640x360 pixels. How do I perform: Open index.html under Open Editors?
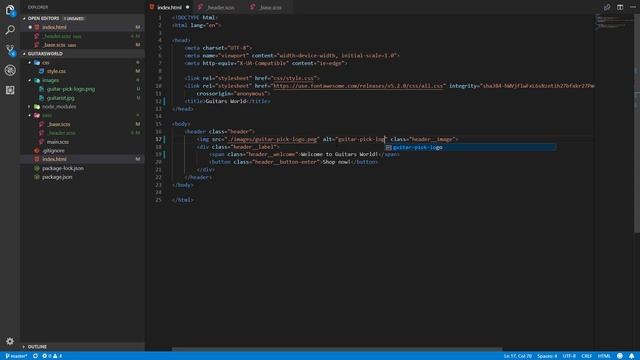54,27
